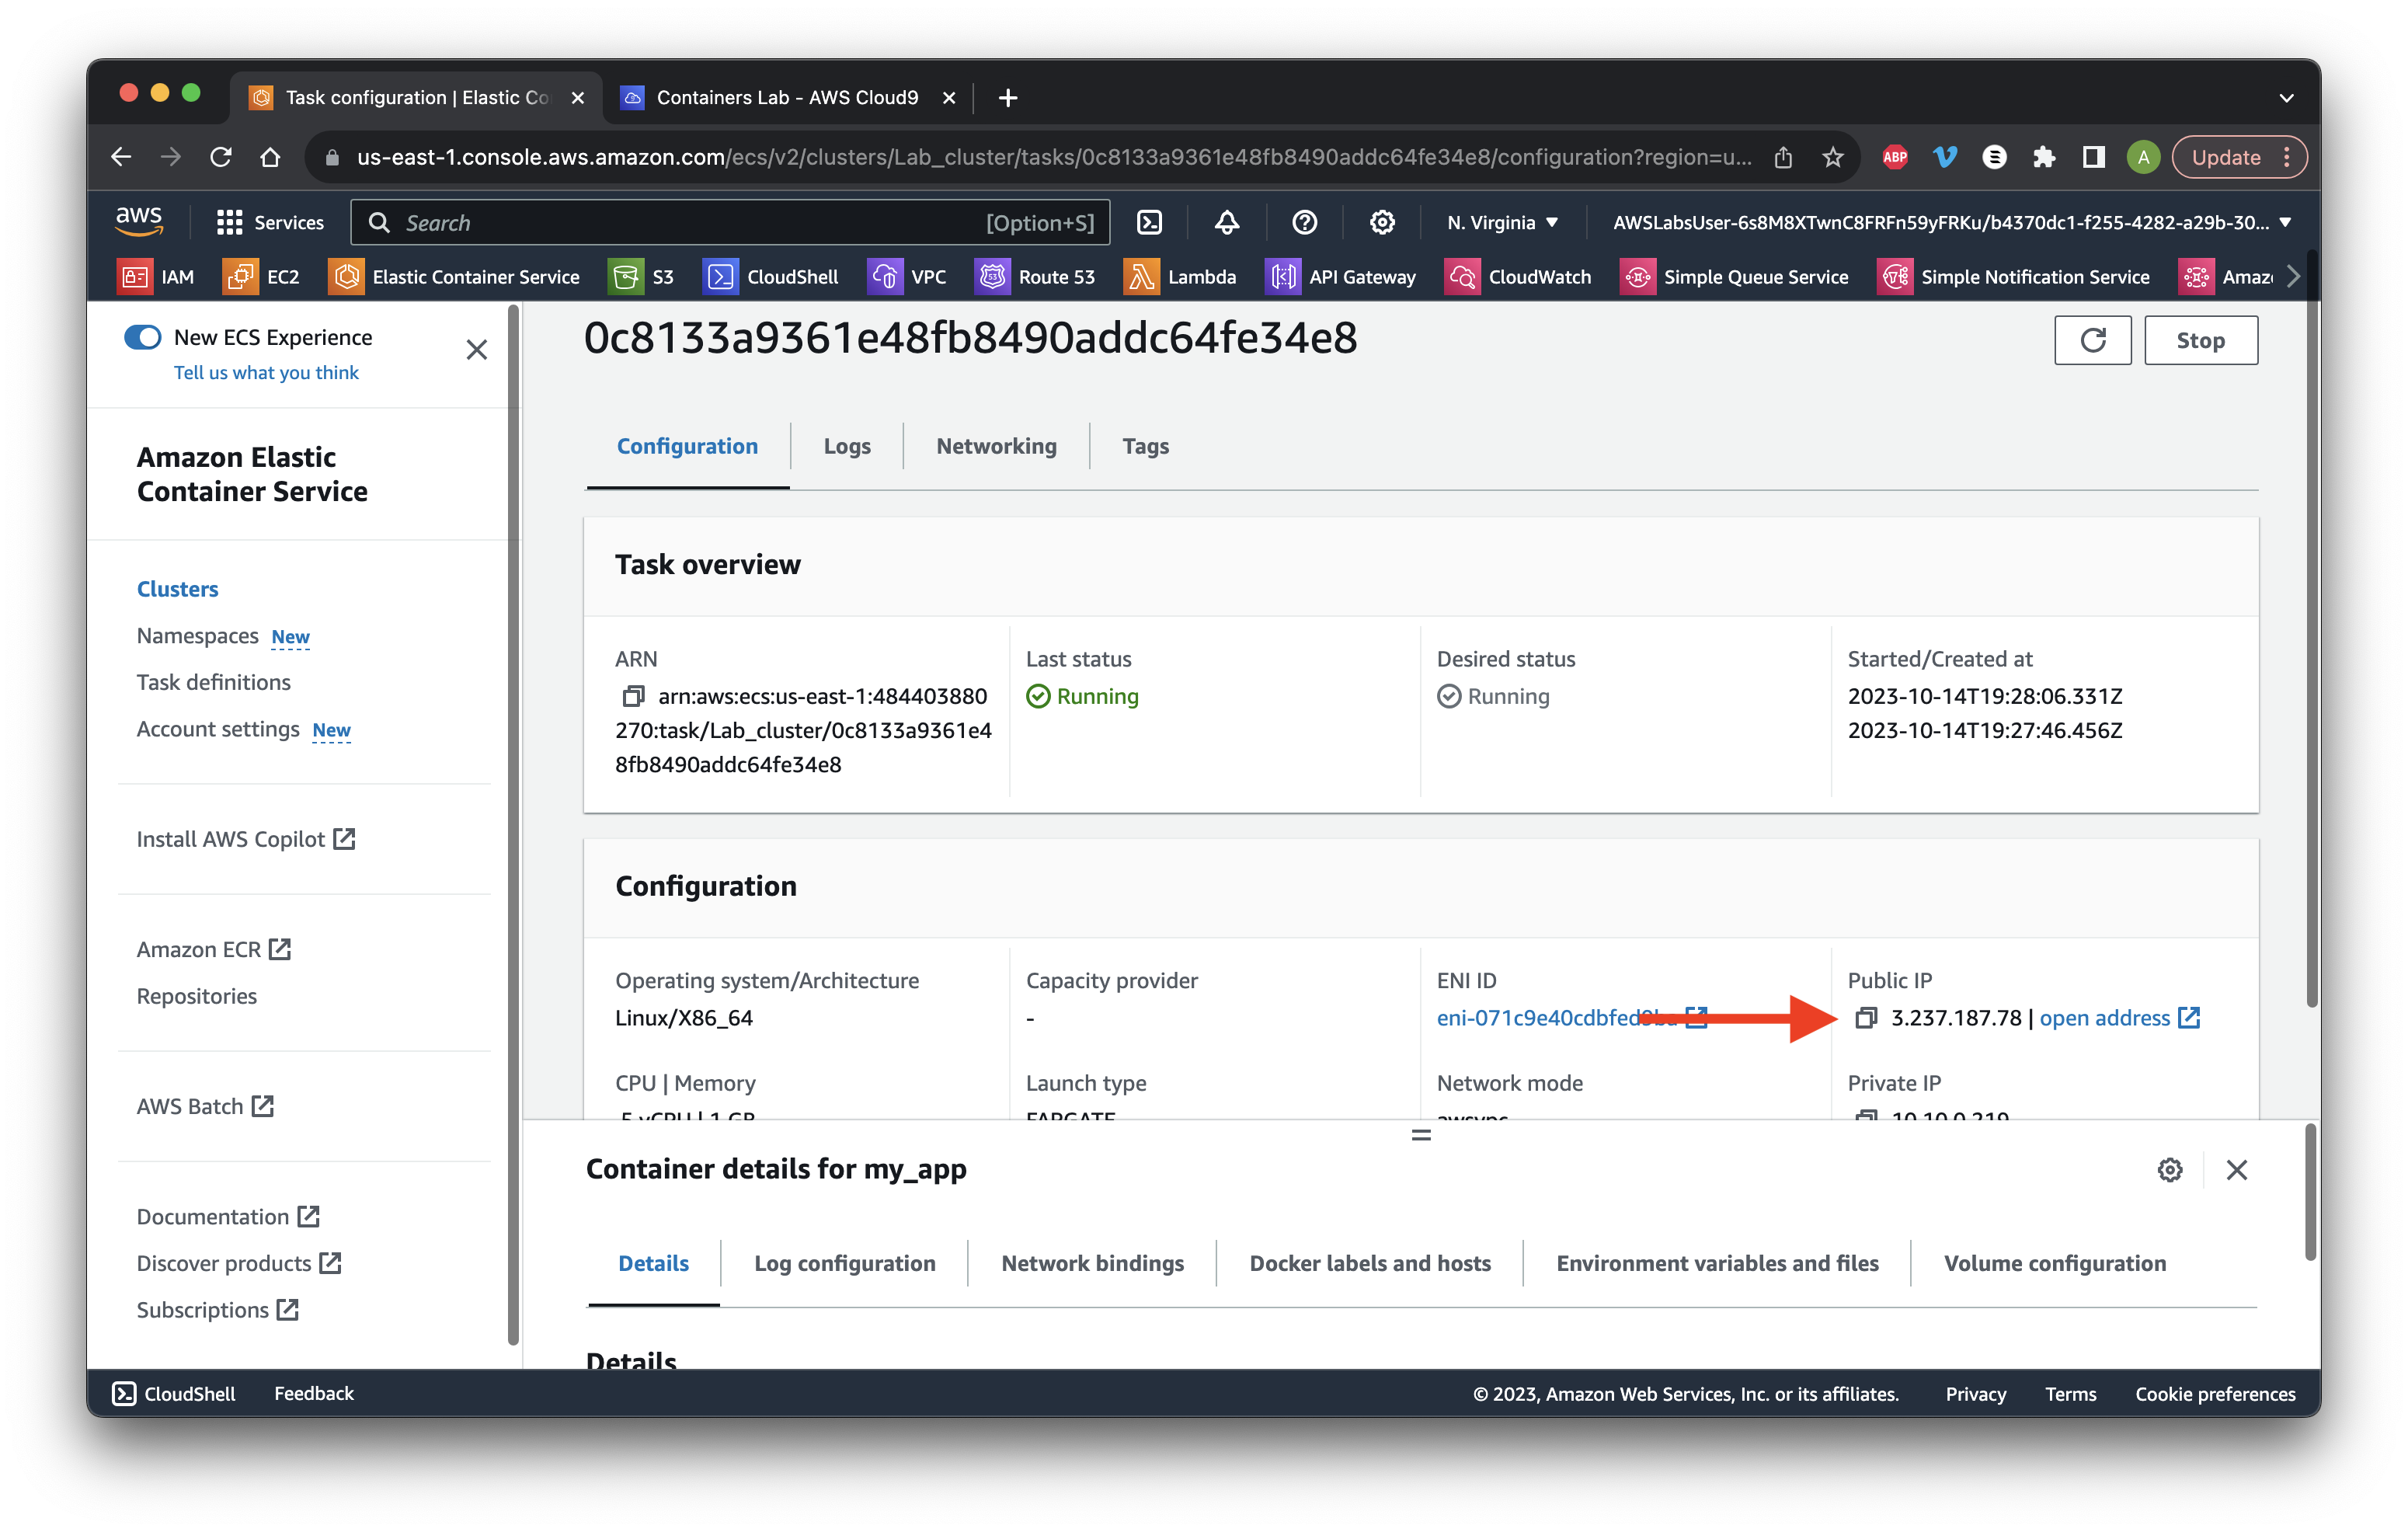
Task: Open Amazon ECR external link
Action: coord(213,949)
